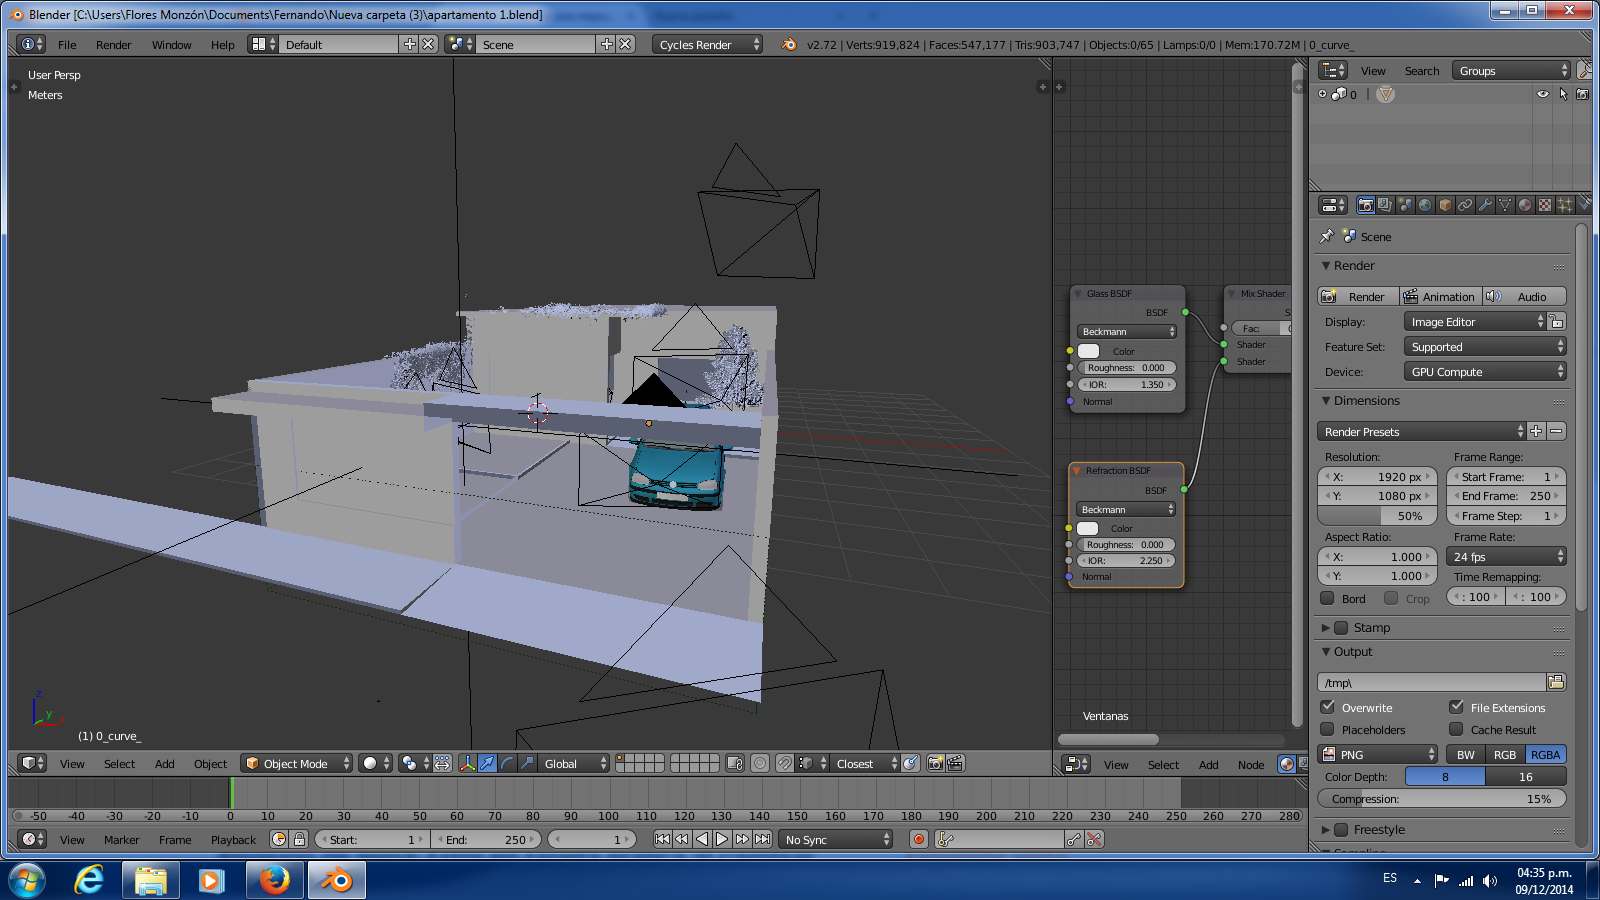Switch to the Material properties sphere icon

pyautogui.click(x=1525, y=205)
